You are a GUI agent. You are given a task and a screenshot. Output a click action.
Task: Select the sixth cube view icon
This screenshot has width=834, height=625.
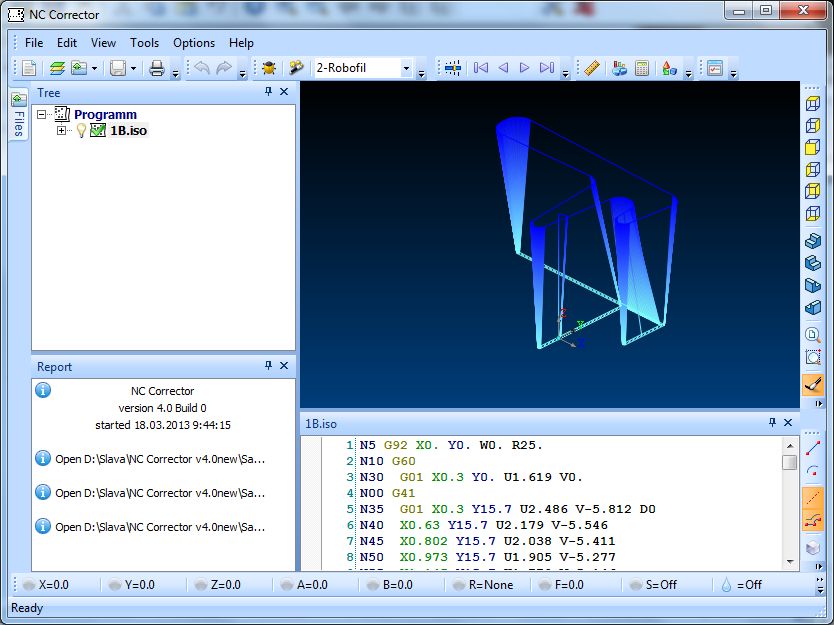click(812, 213)
